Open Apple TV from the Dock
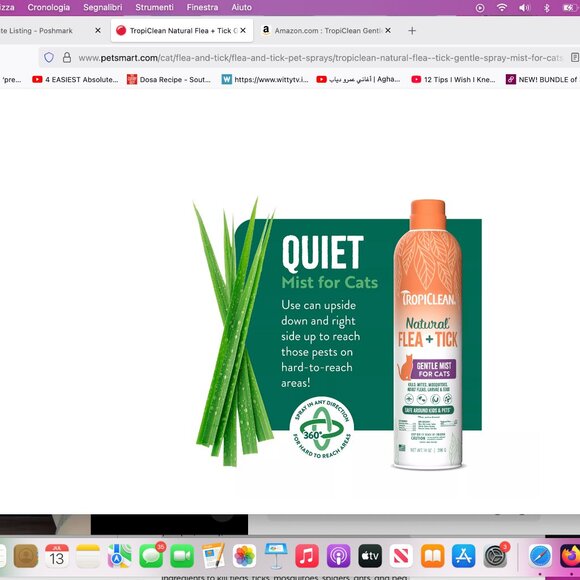 pyautogui.click(x=370, y=556)
